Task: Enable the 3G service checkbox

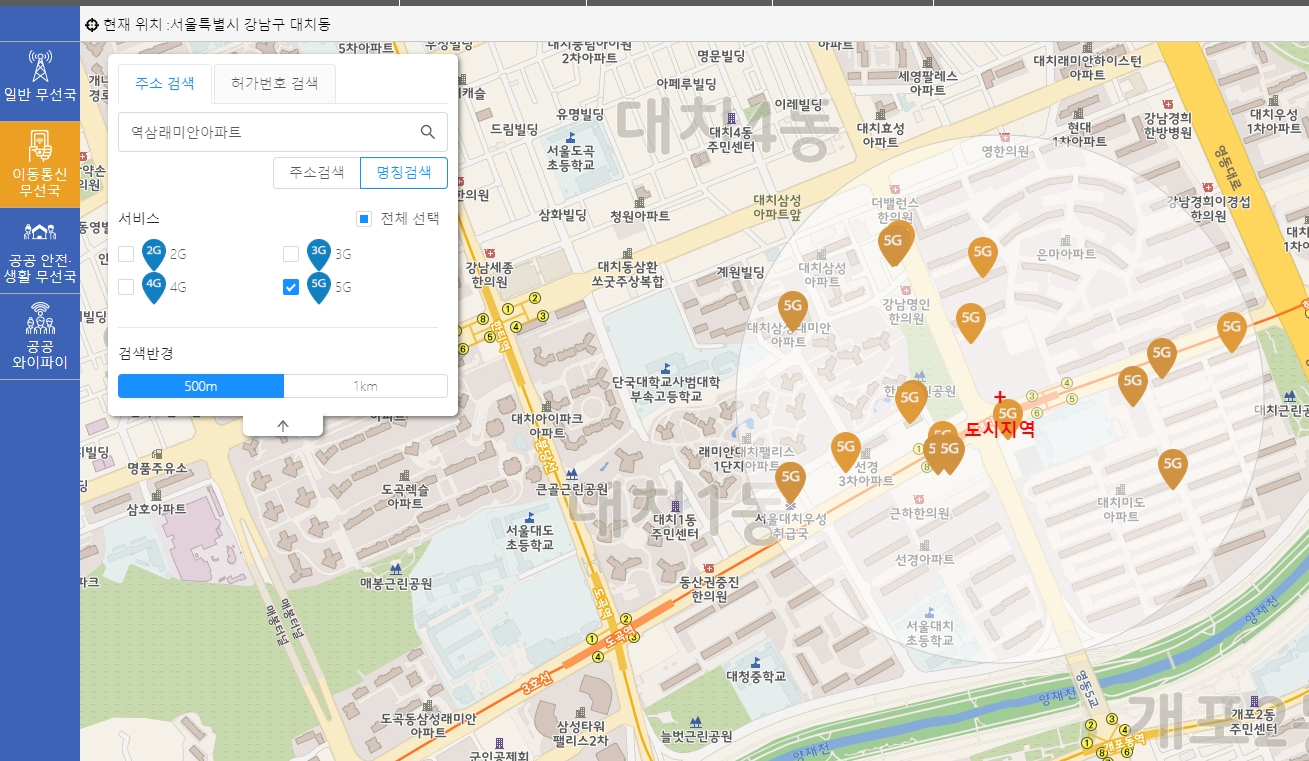Action: (291, 254)
